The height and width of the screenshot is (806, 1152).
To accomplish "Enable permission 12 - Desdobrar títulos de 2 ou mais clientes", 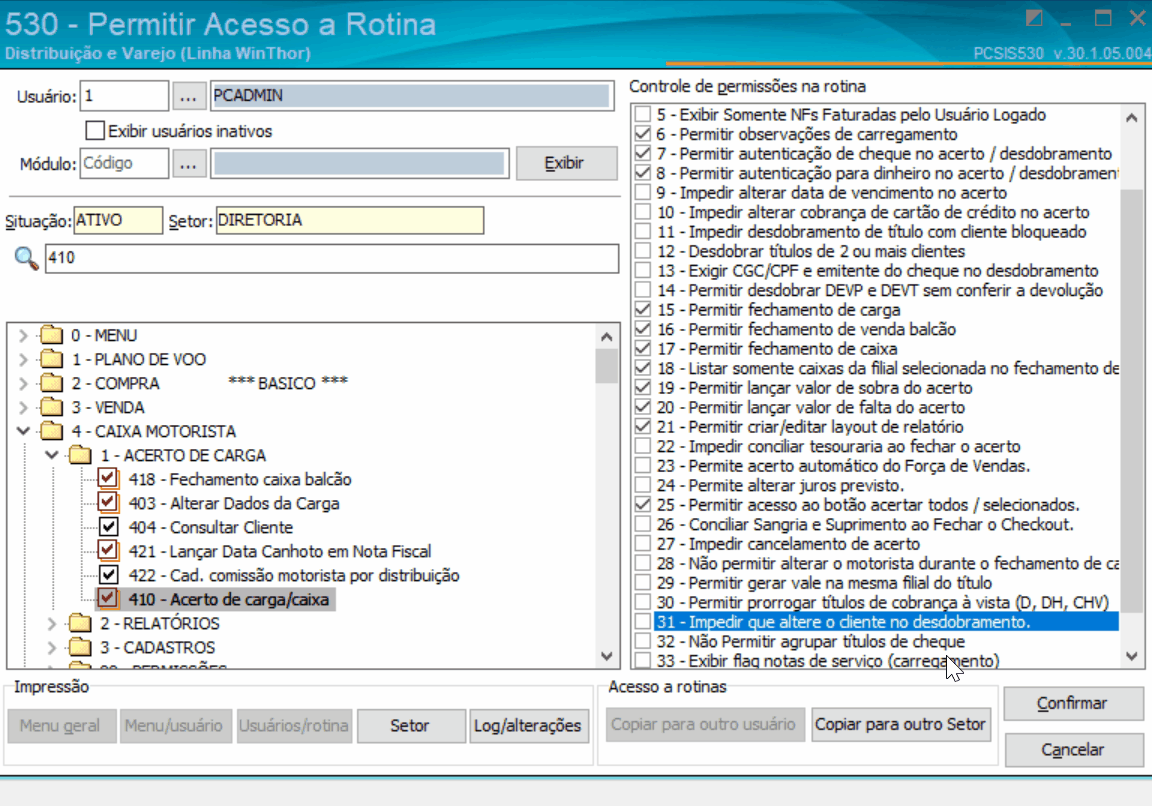I will [643, 251].
